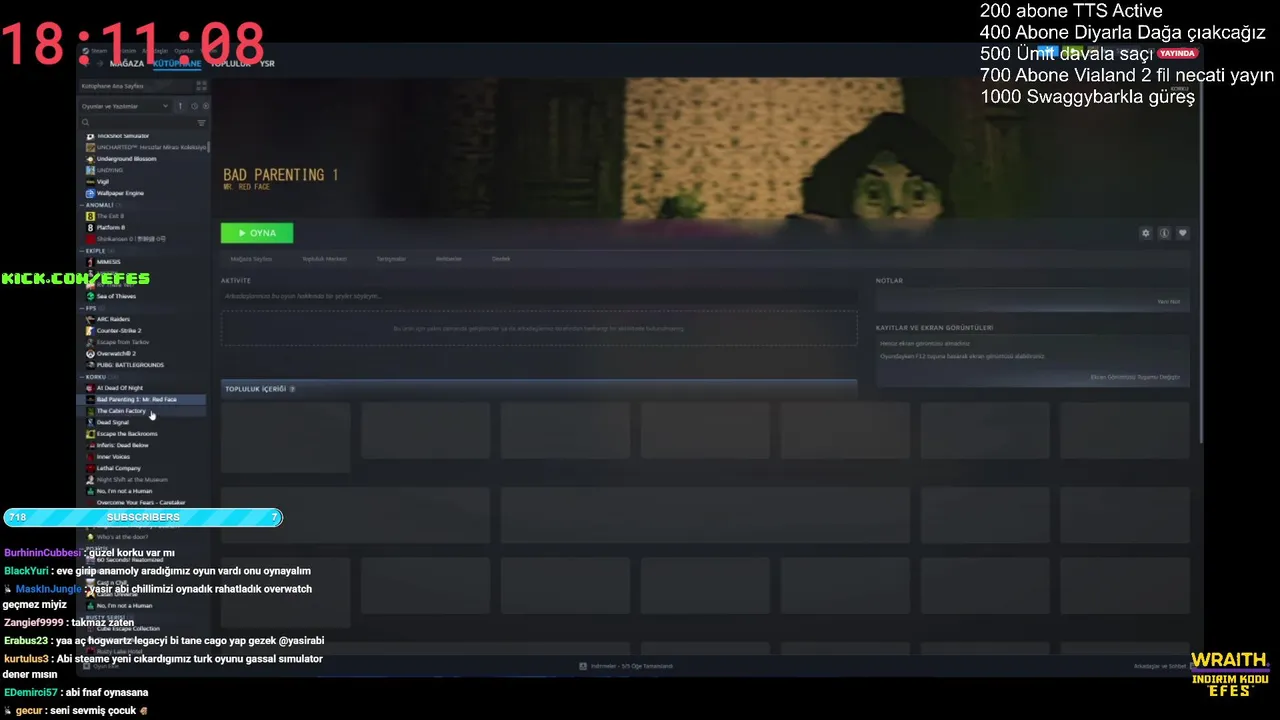Add game to favorites heart icon
Image resolution: width=1280 pixels, height=720 pixels.
(1183, 233)
